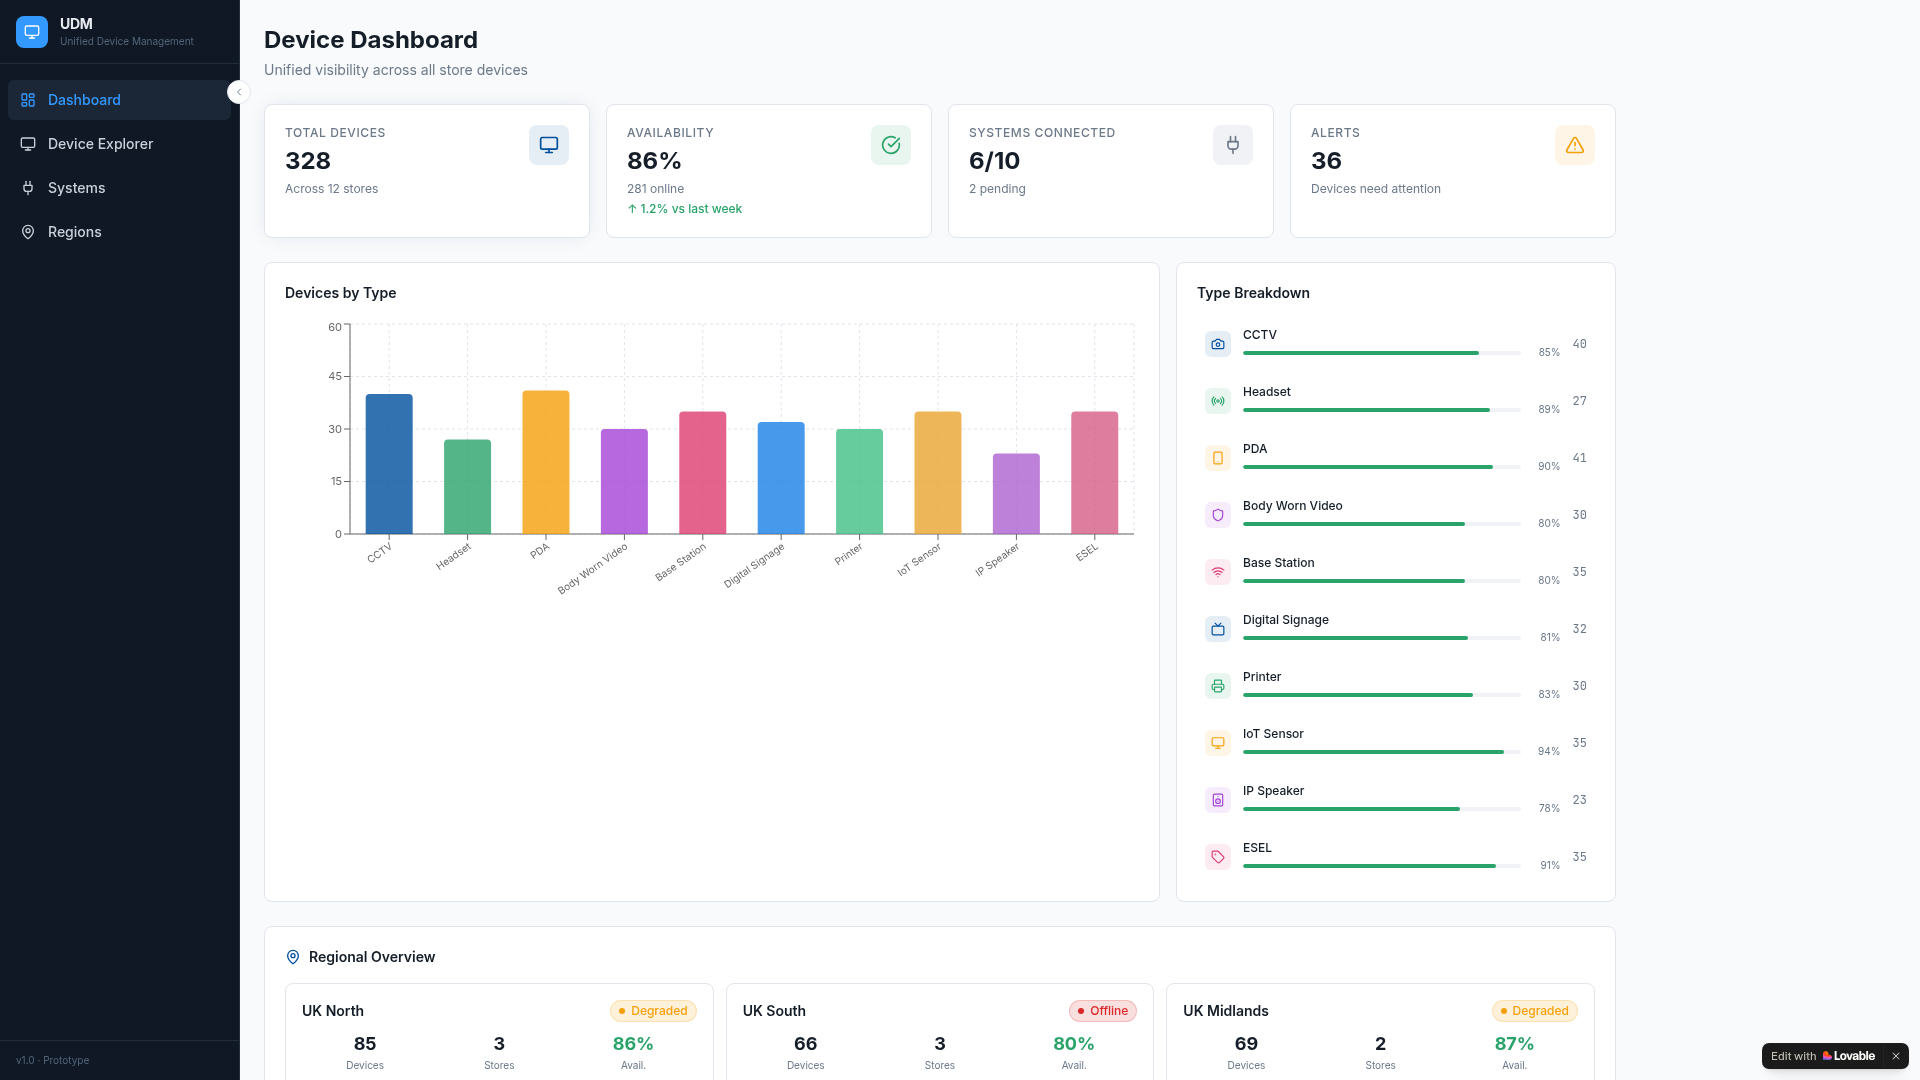This screenshot has width=1920, height=1080.
Task: Go to the Systems page
Action: click(x=119, y=188)
